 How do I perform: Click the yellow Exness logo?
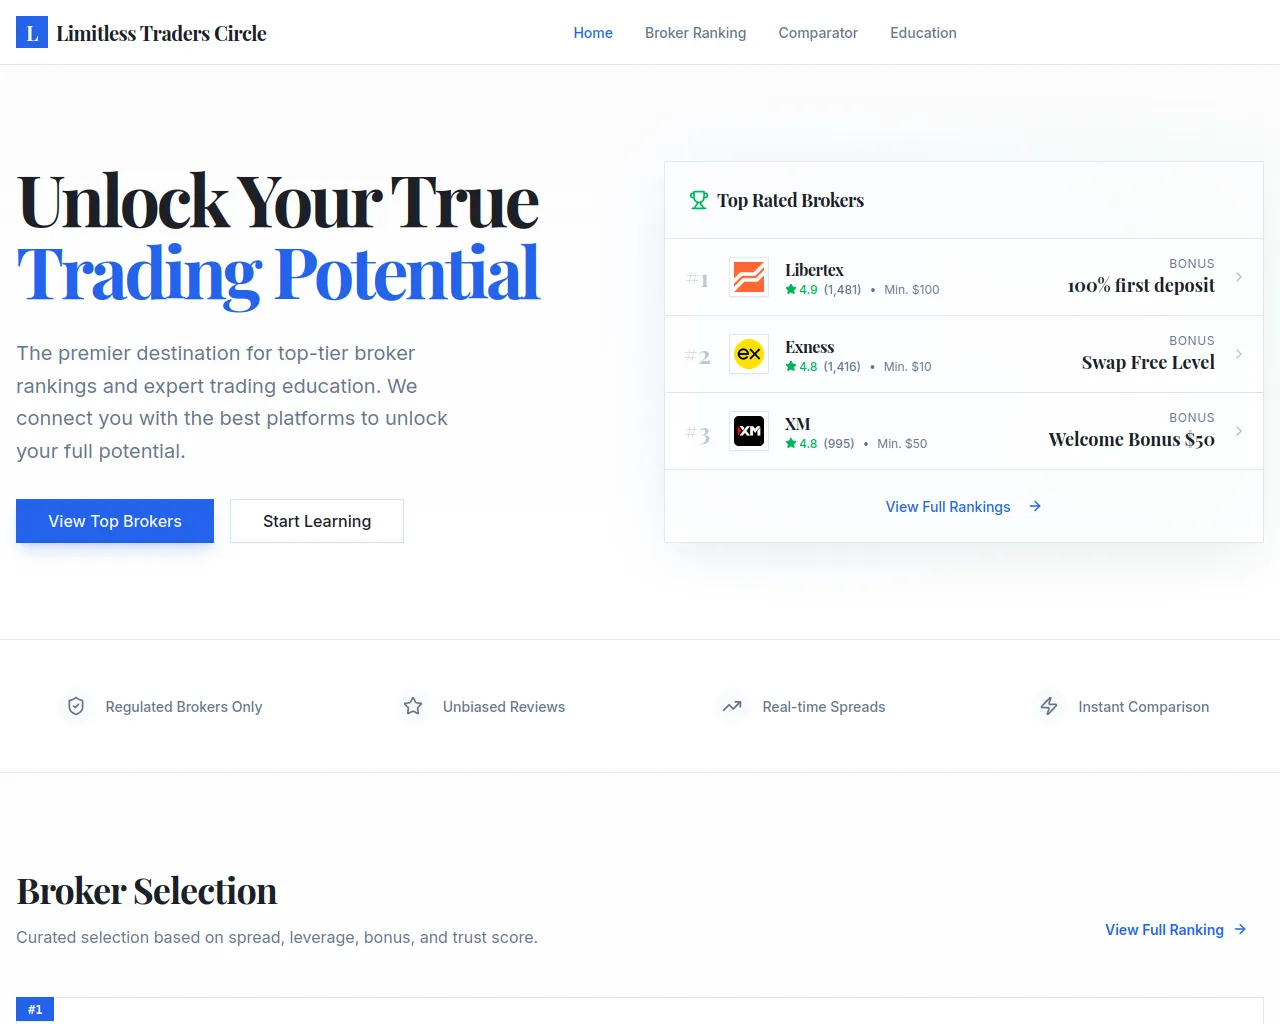pyautogui.click(x=749, y=354)
